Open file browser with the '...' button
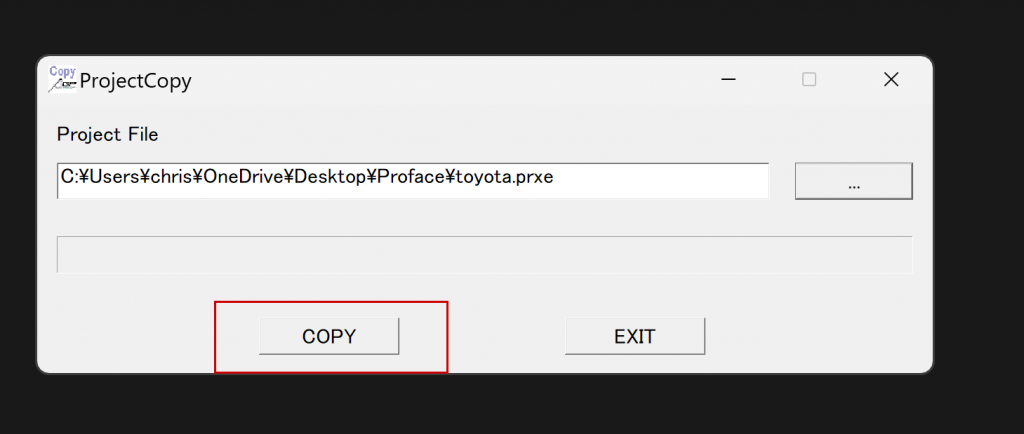1024x434 pixels. pos(853,182)
